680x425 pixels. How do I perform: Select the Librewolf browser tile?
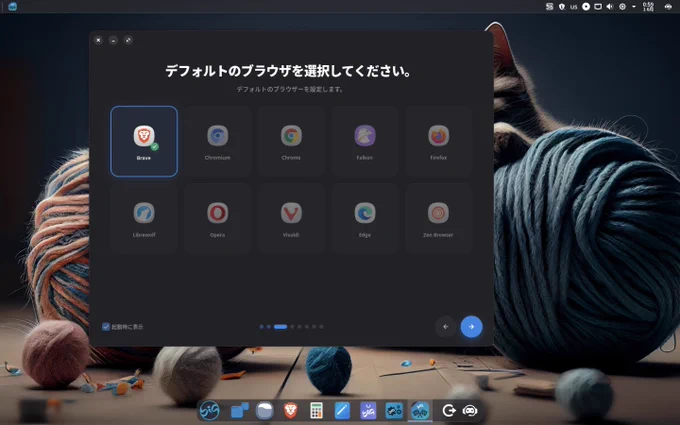(144, 218)
